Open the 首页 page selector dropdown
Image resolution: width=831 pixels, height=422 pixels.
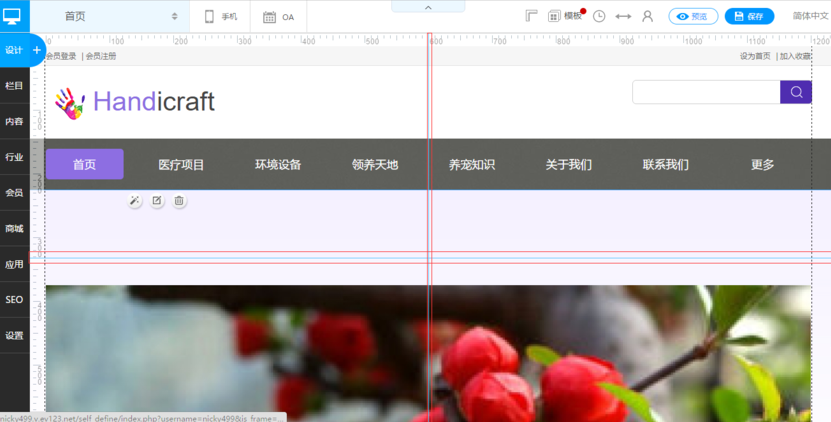click(109, 16)
